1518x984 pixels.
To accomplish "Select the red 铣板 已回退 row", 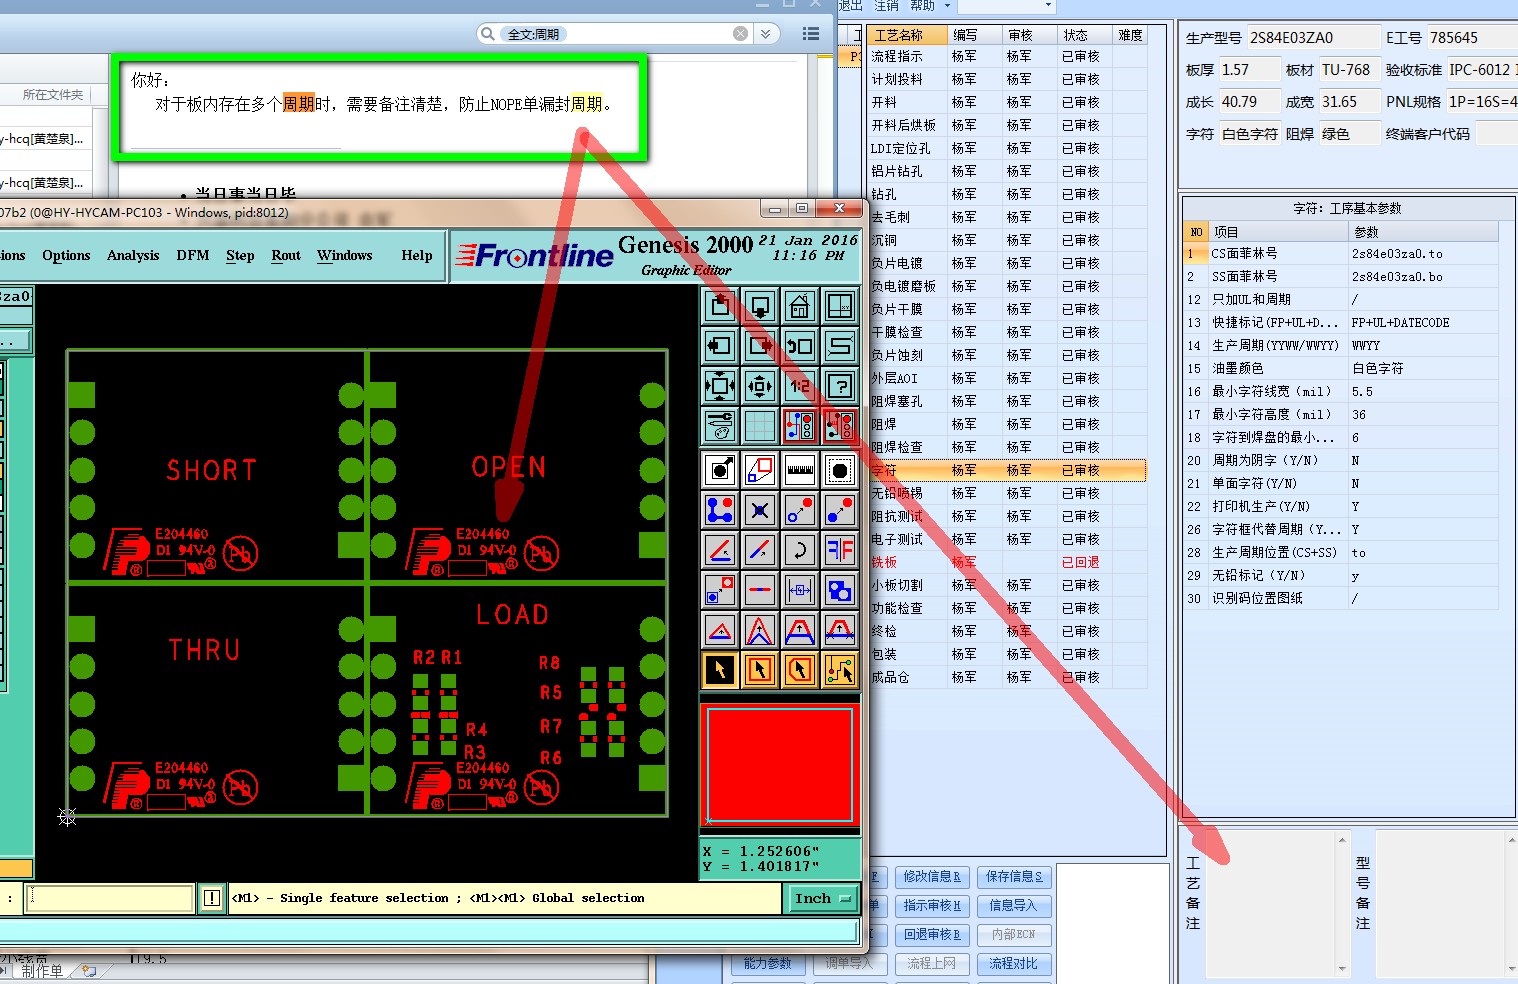I will pyautogui.click(x=1006, y=562).
